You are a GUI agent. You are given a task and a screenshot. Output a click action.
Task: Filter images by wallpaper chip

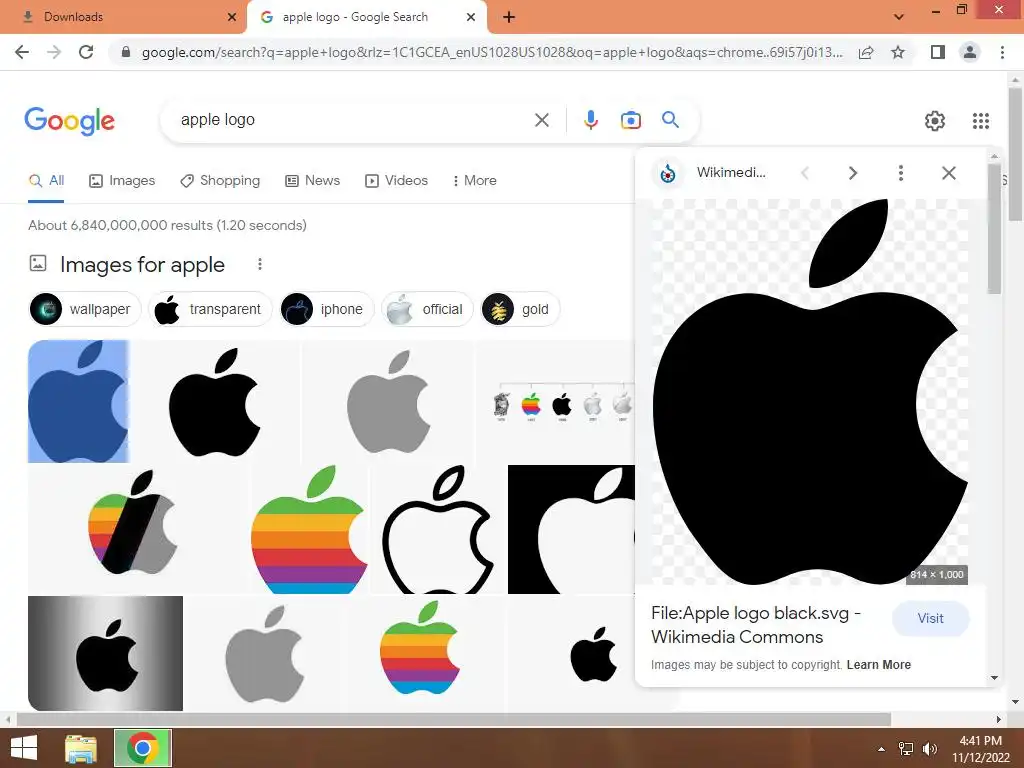point(84,309)
